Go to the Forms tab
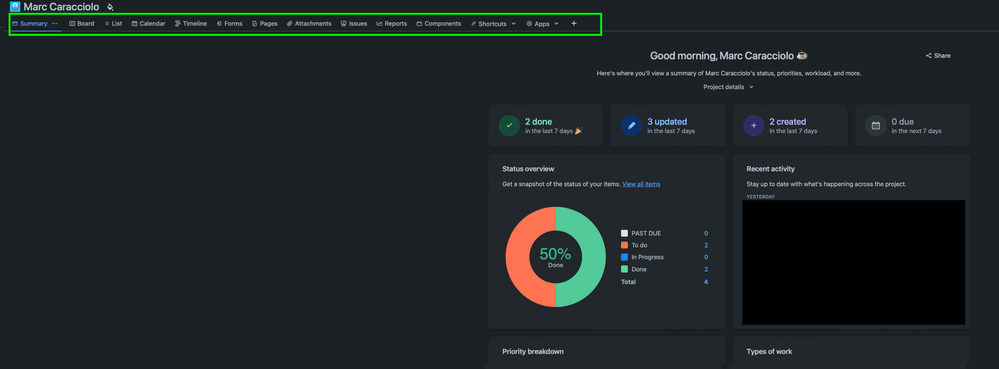The width and height of the screenshot is (999, 369). (229, 24)
